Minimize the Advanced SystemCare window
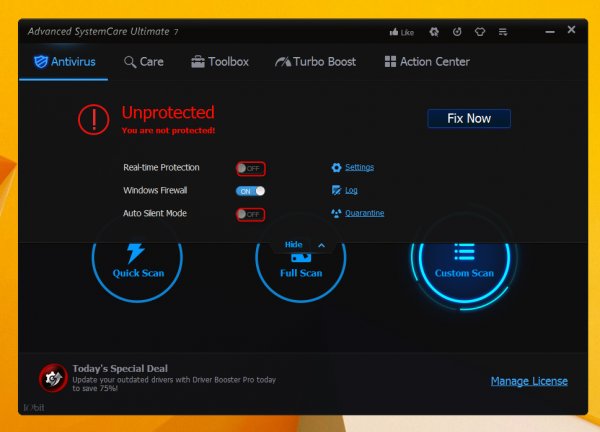The width and height of the screenshot is (600, 432). [x=550, y=32]
